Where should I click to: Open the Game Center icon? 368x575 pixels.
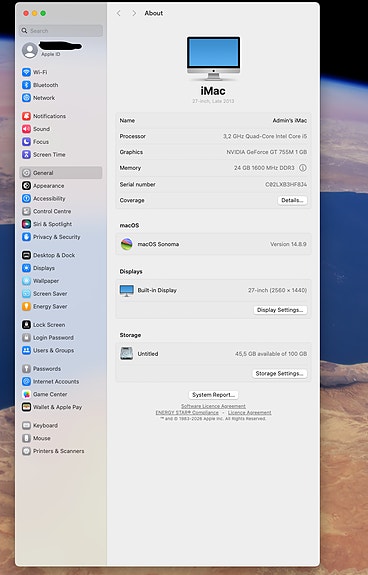tap(26, 395)
